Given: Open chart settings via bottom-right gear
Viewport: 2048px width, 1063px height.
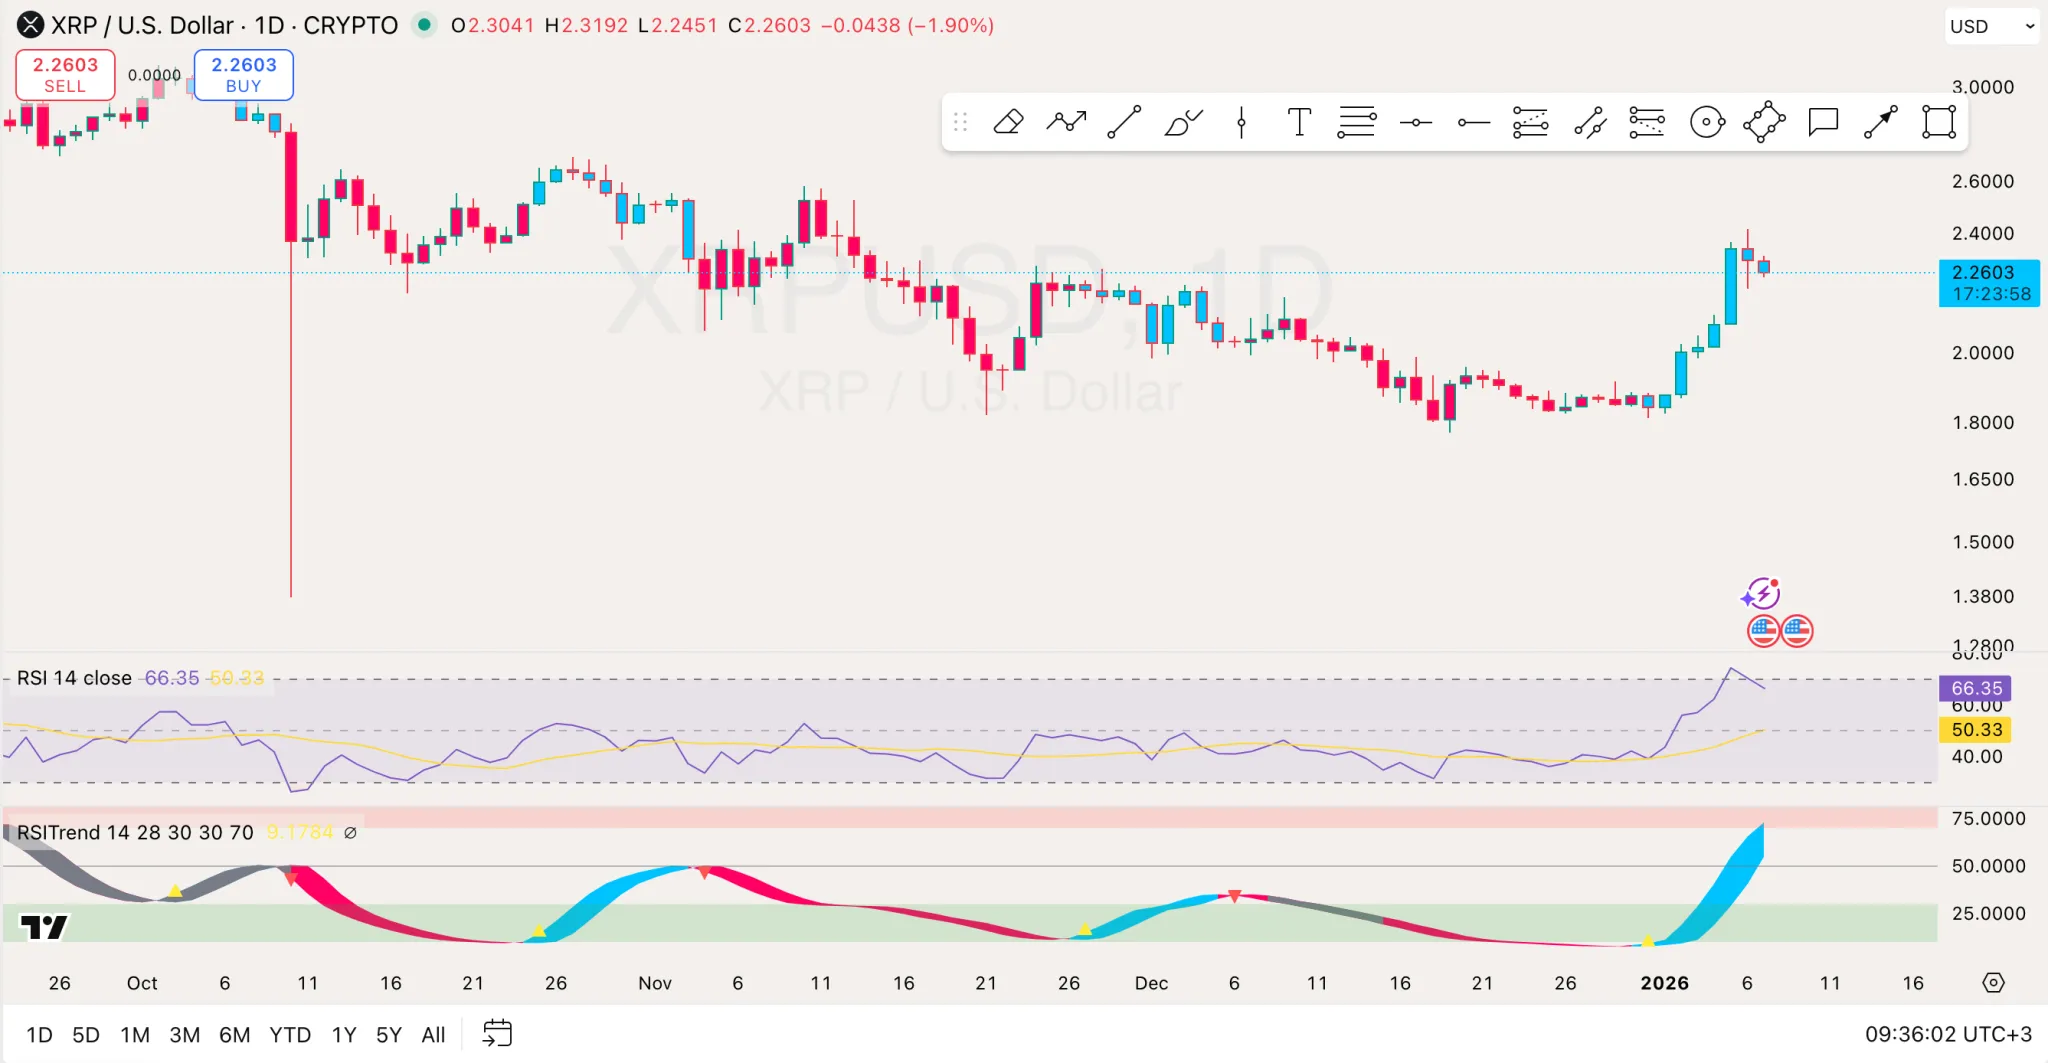Looking at the screenshot, I should [1992, 983].
